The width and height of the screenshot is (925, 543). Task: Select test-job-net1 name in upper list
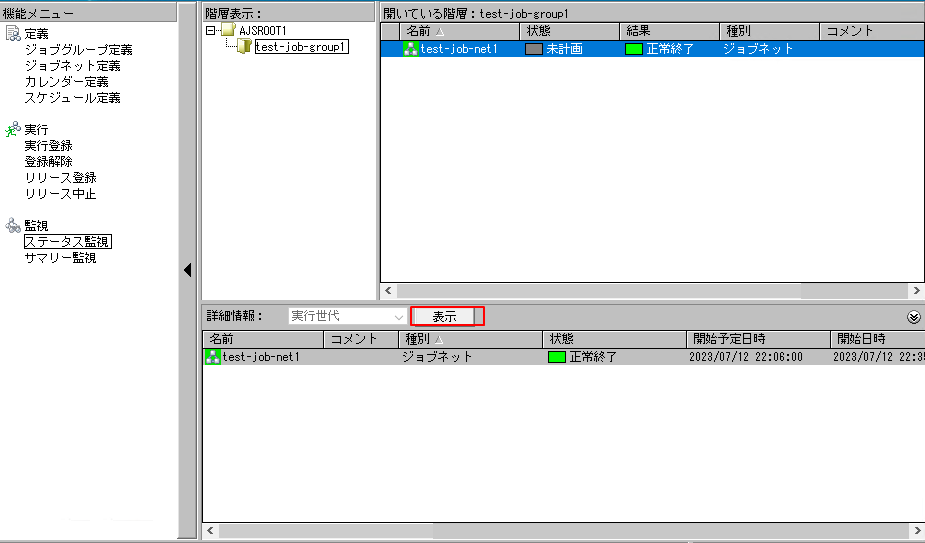point(459,49)
